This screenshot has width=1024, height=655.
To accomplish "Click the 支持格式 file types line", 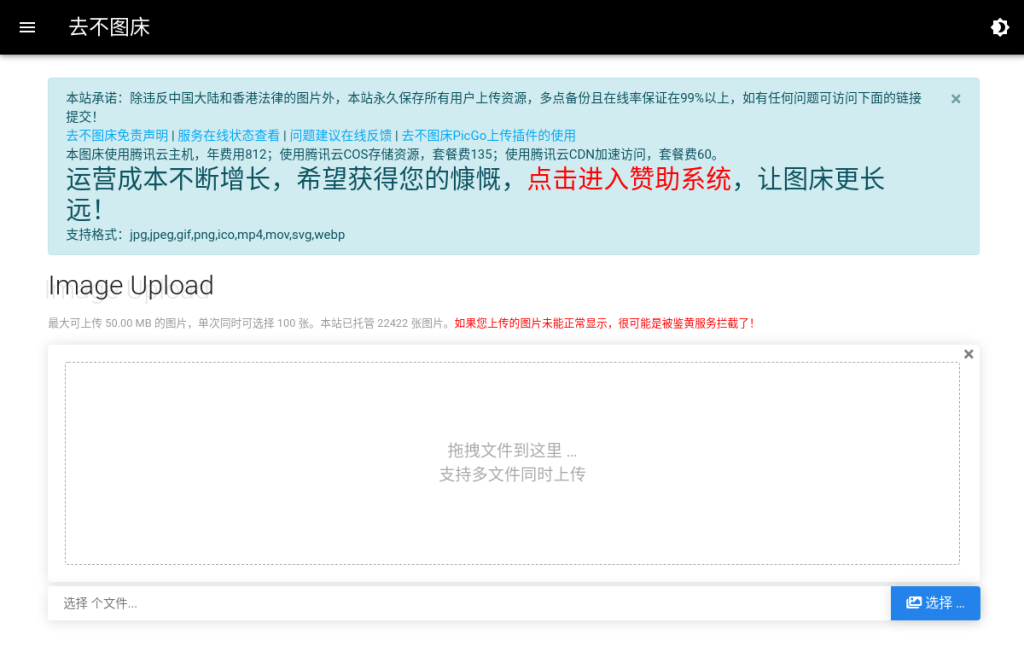I will (x=205, y=235).
